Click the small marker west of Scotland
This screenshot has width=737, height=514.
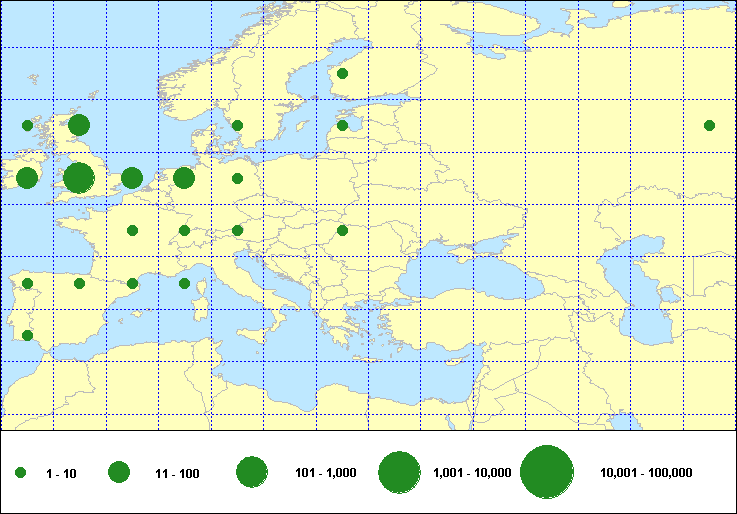(27, 125)
